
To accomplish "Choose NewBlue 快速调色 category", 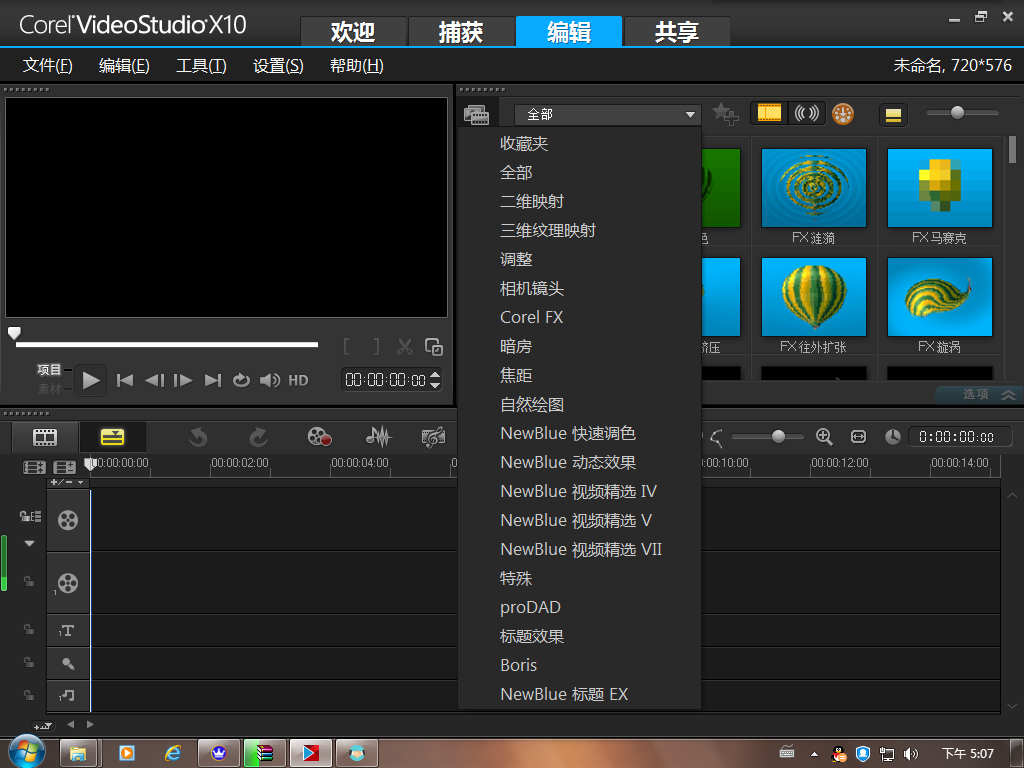I will (579, 433).
